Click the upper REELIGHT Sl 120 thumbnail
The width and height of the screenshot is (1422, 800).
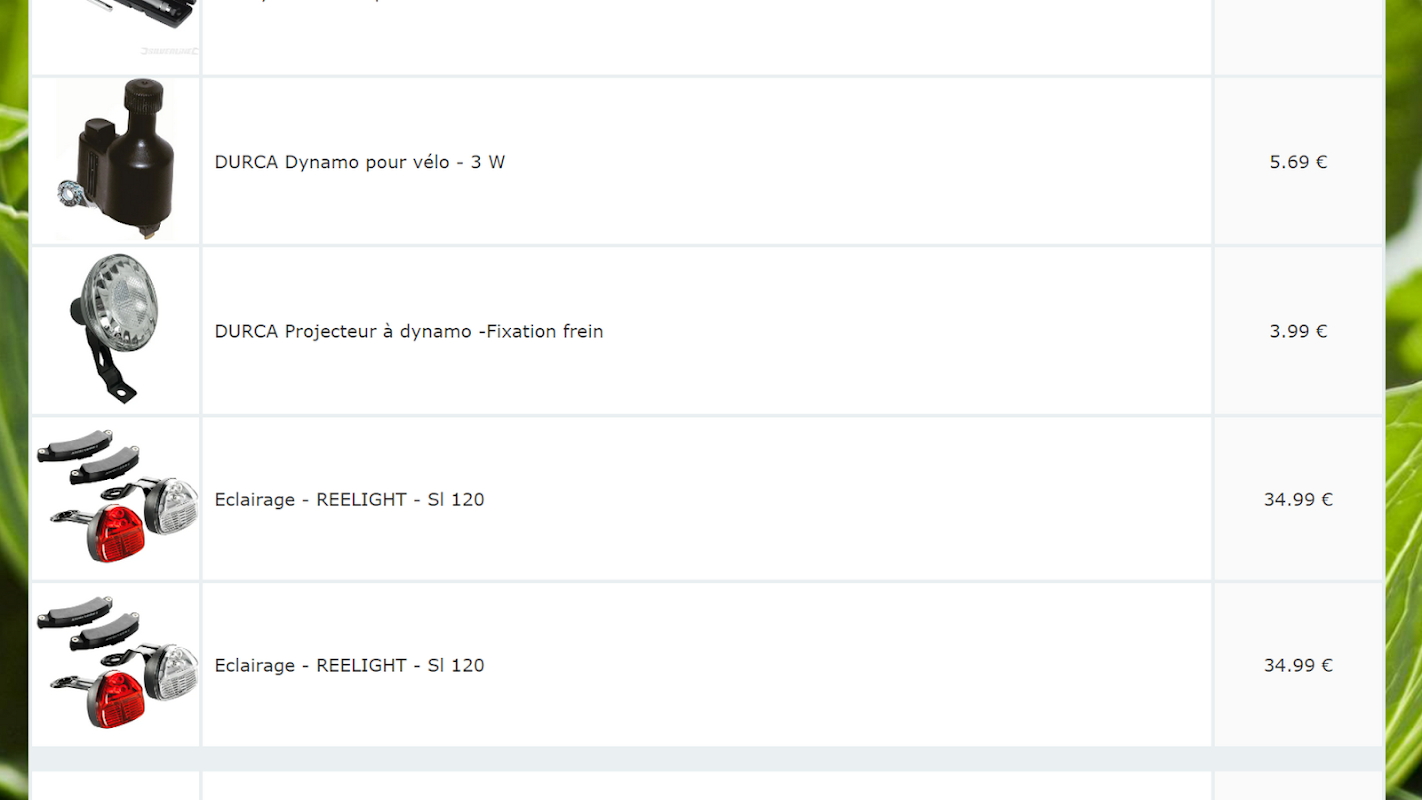pyautogui.click(x=117, y=497)
